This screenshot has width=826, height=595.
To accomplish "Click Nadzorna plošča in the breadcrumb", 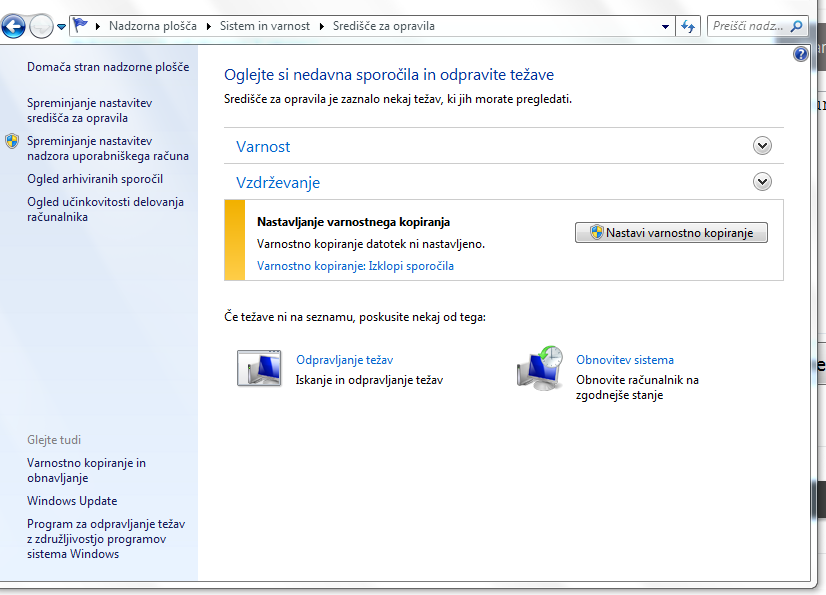I will point(152,26).
